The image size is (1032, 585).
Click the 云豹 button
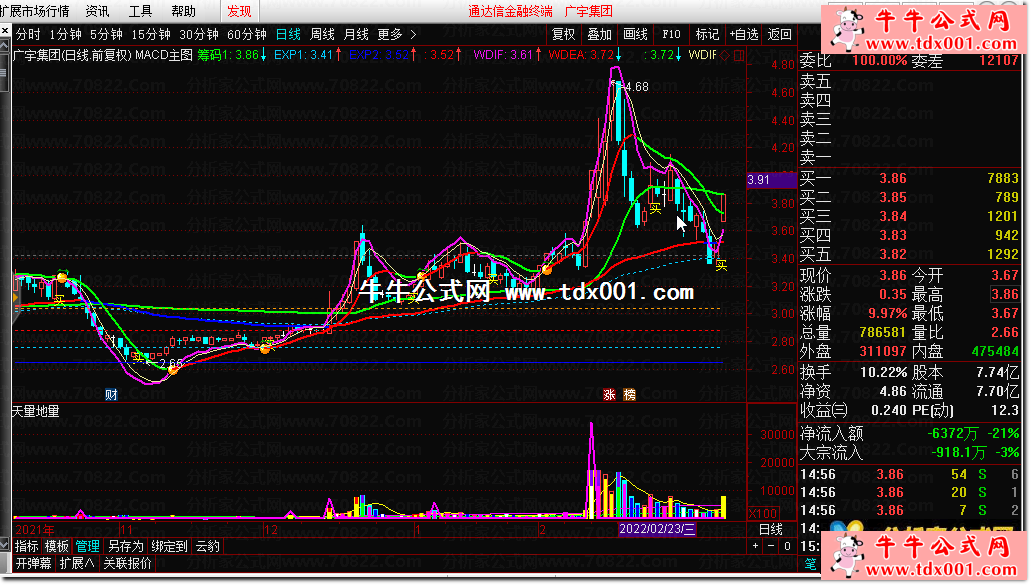[207, 546]
